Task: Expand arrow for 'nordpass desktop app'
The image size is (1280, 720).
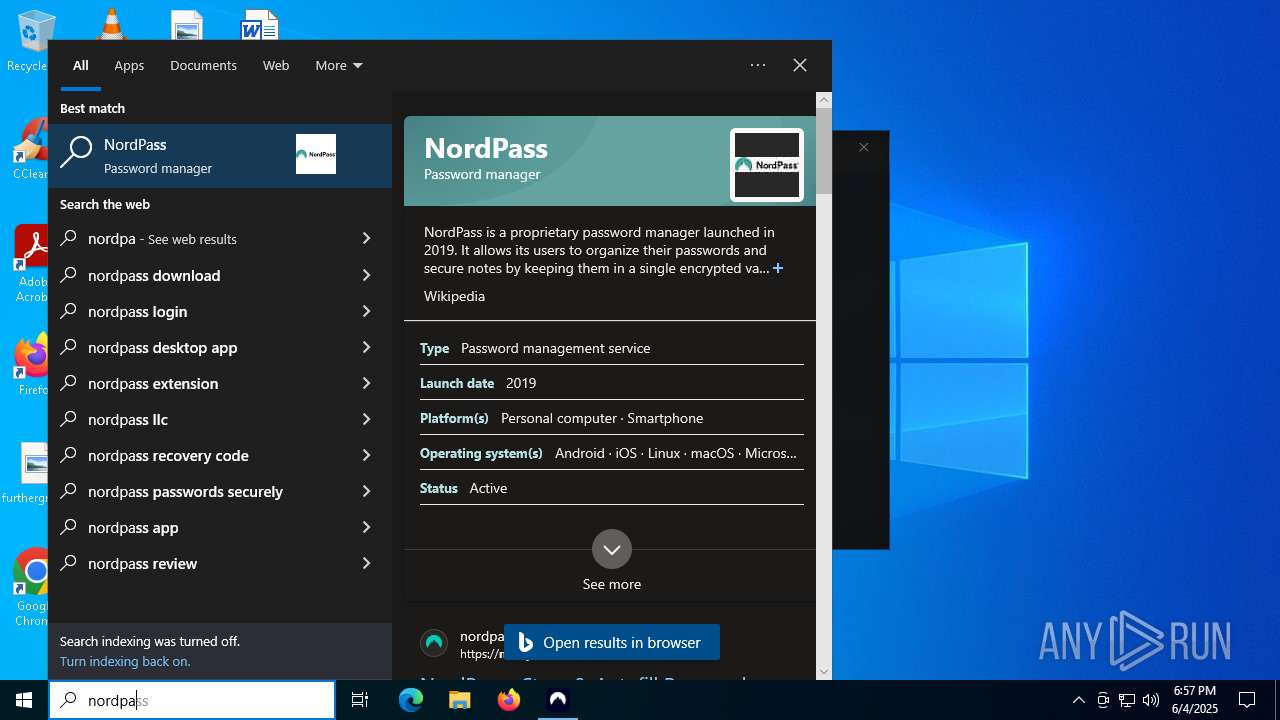Action: point(366,347)
